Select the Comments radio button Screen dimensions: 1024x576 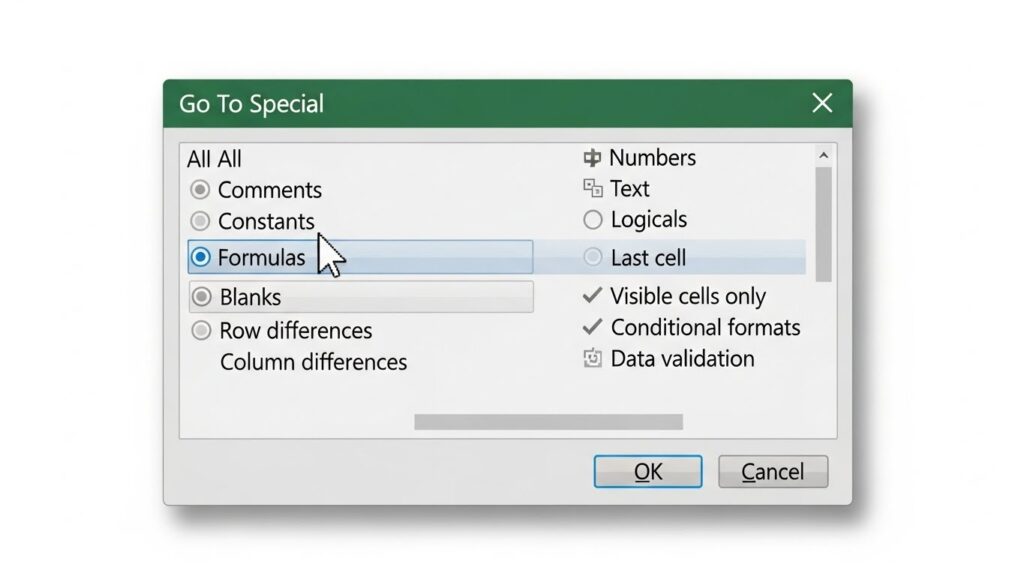coord(201,190)
